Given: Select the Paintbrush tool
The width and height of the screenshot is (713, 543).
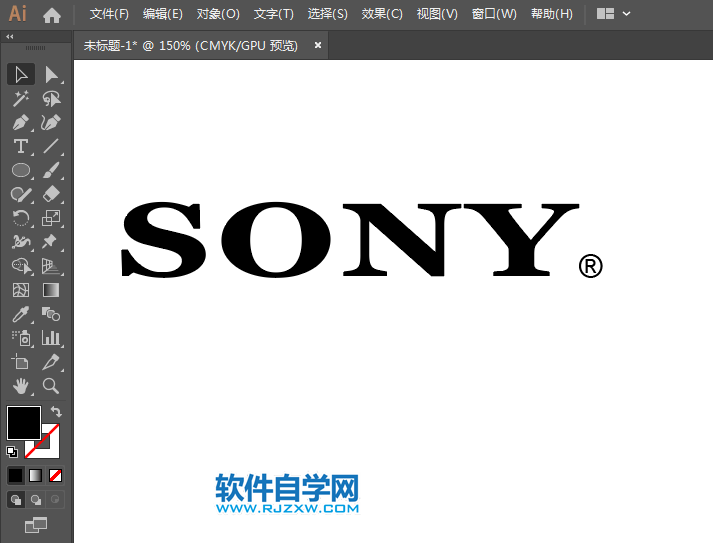Looking at the screenshot, I should coord(51,170).
